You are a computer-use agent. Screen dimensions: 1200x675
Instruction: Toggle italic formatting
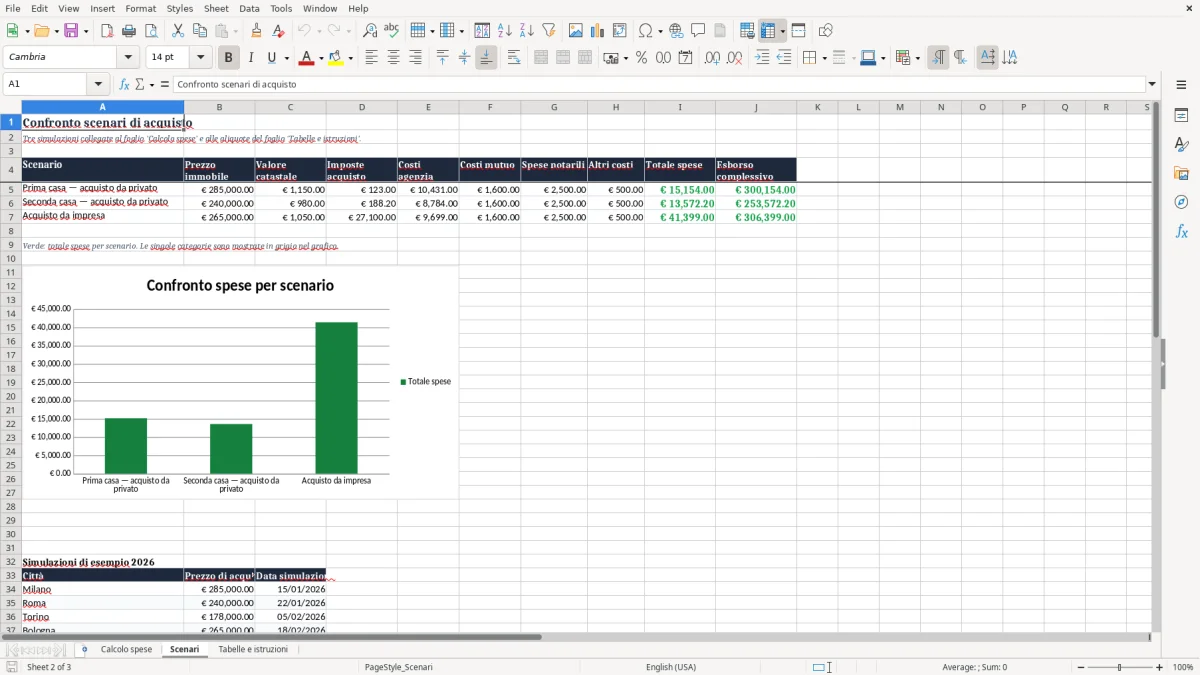250,58
